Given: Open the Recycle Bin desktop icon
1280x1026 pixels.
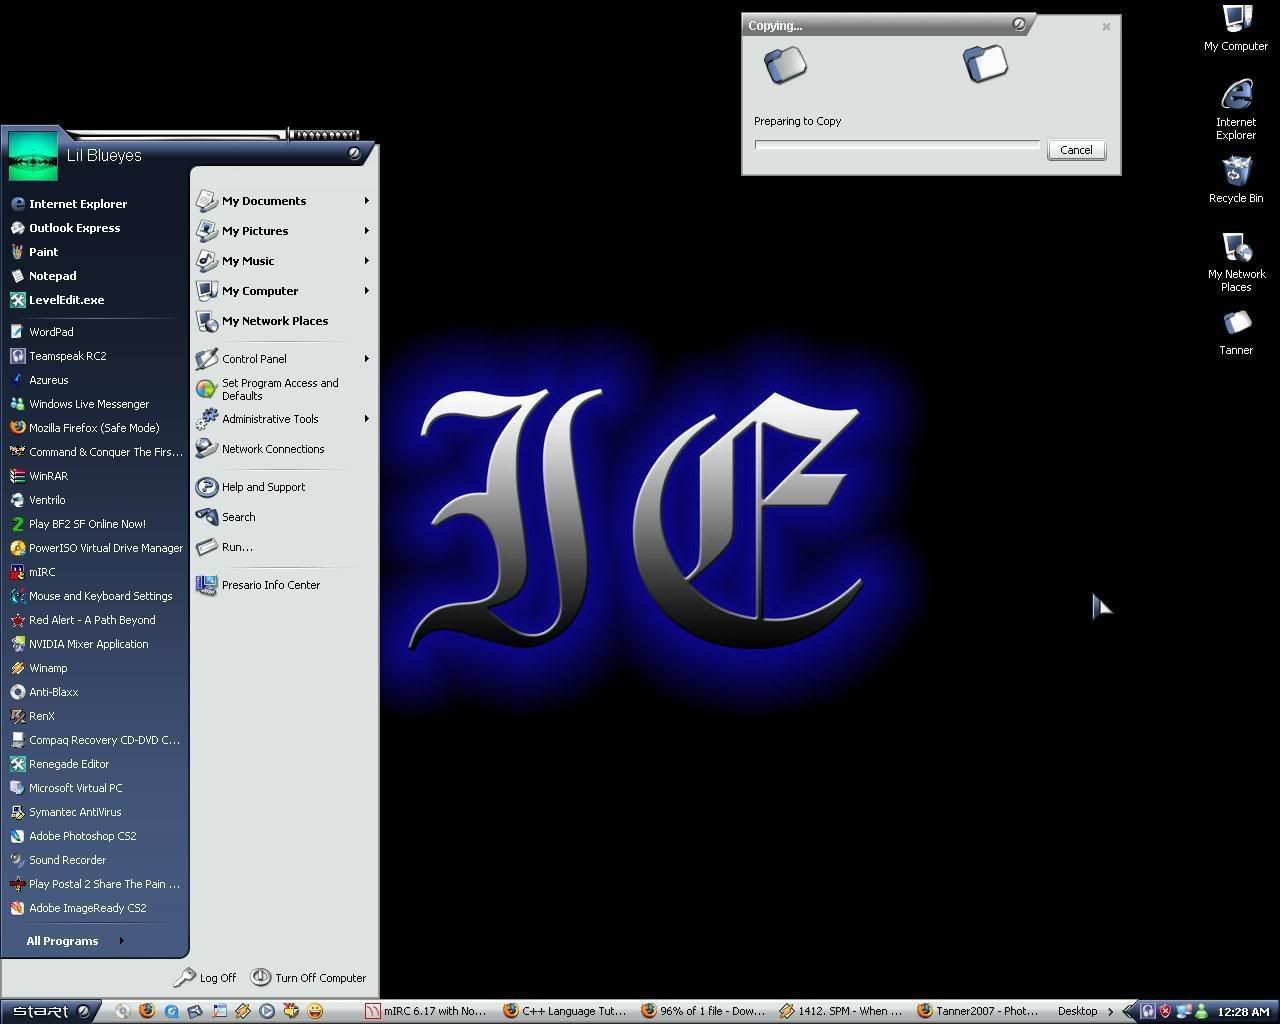Looking at the screenshot, I should point(1236,180).
